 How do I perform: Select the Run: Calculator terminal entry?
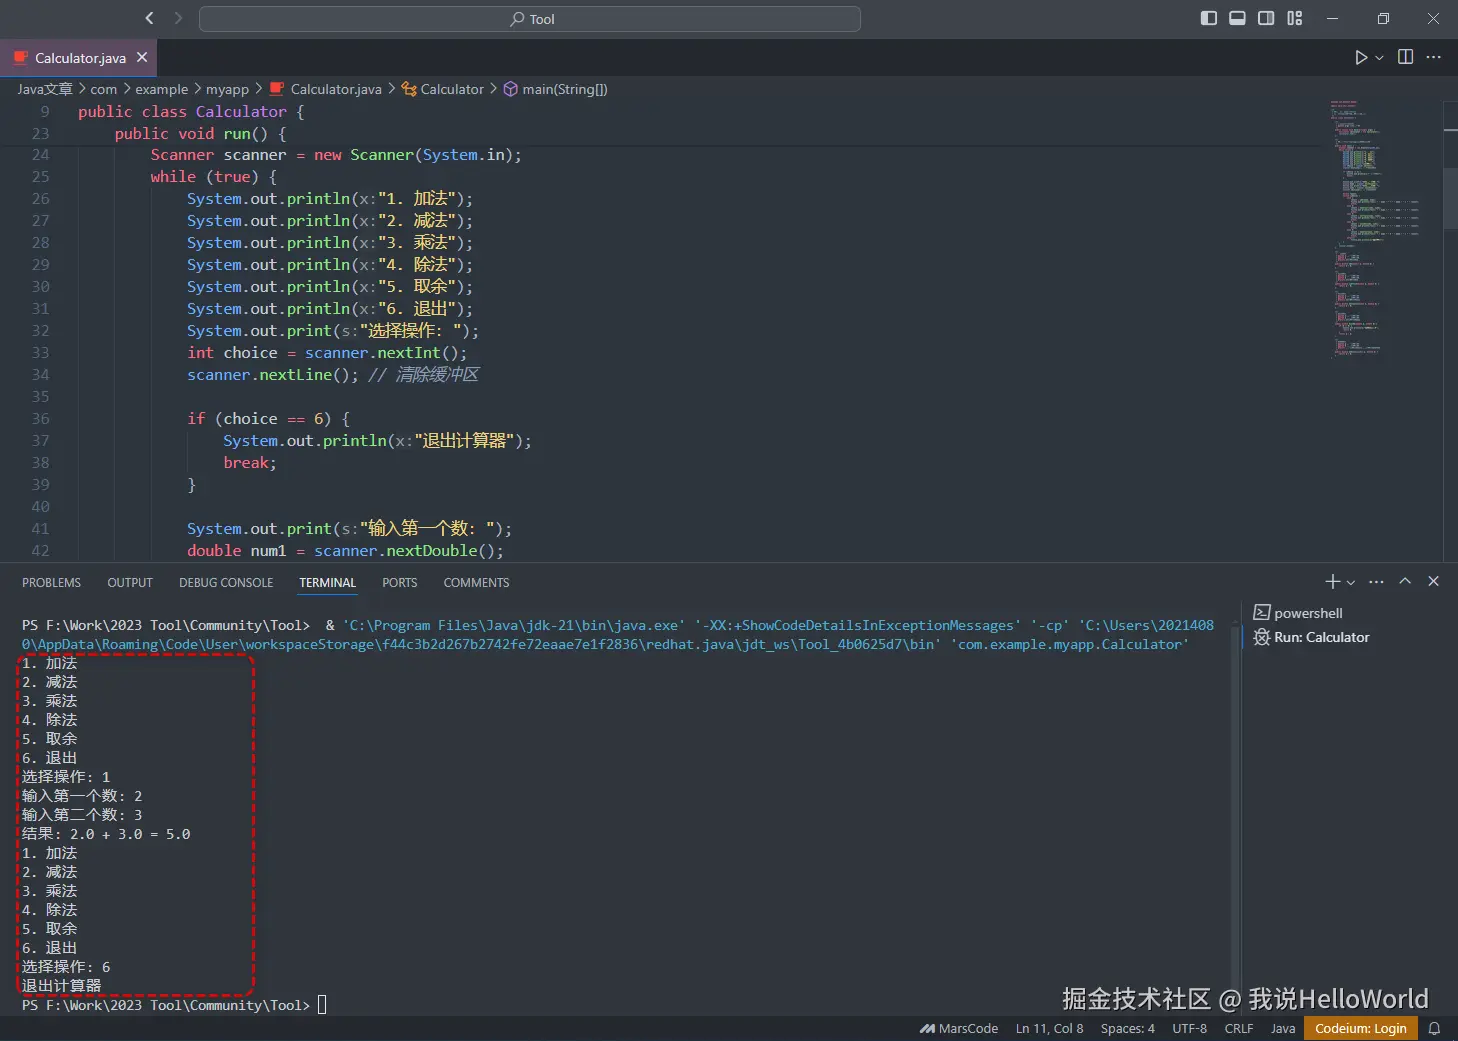(x=1320, y=637)
